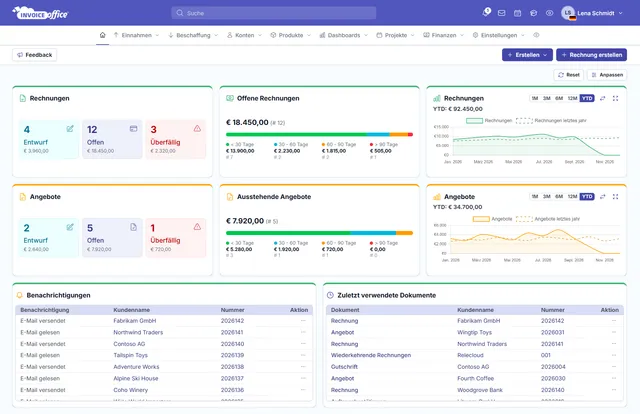Click Rechnung erstellen button

coord(591,55)
